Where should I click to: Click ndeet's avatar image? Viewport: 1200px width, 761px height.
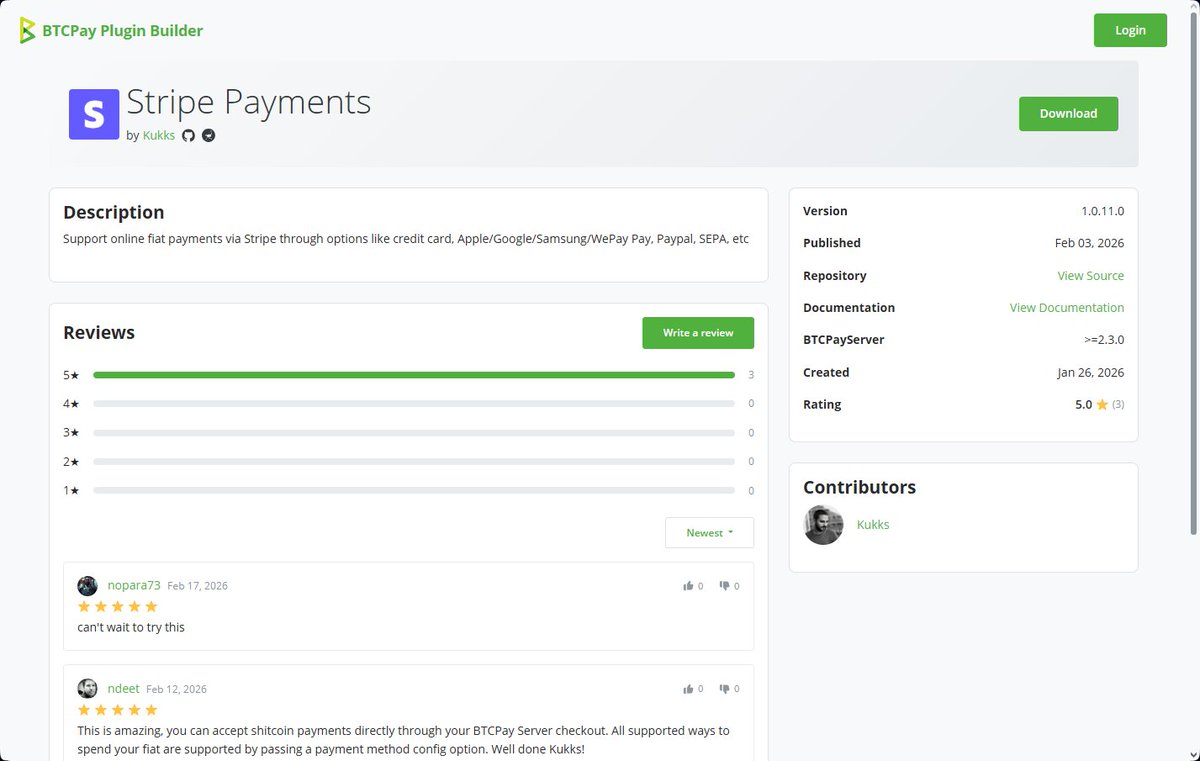pos(88,689)
